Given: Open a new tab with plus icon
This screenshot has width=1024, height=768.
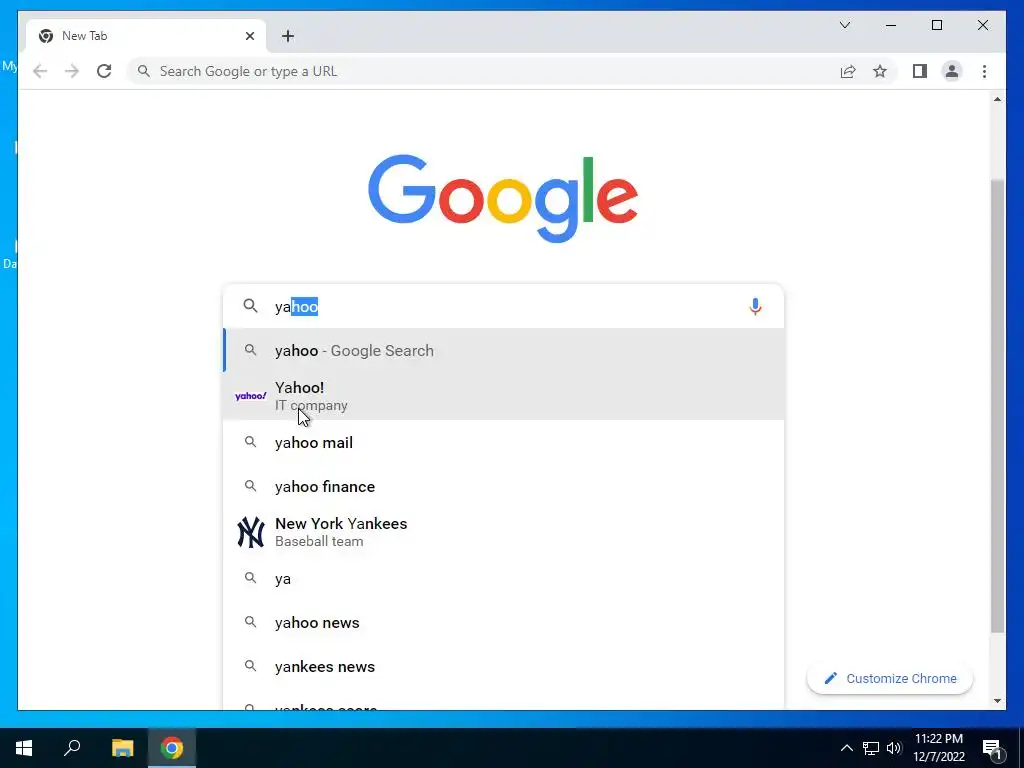Looking at the screenshot, I should point(288,36).
